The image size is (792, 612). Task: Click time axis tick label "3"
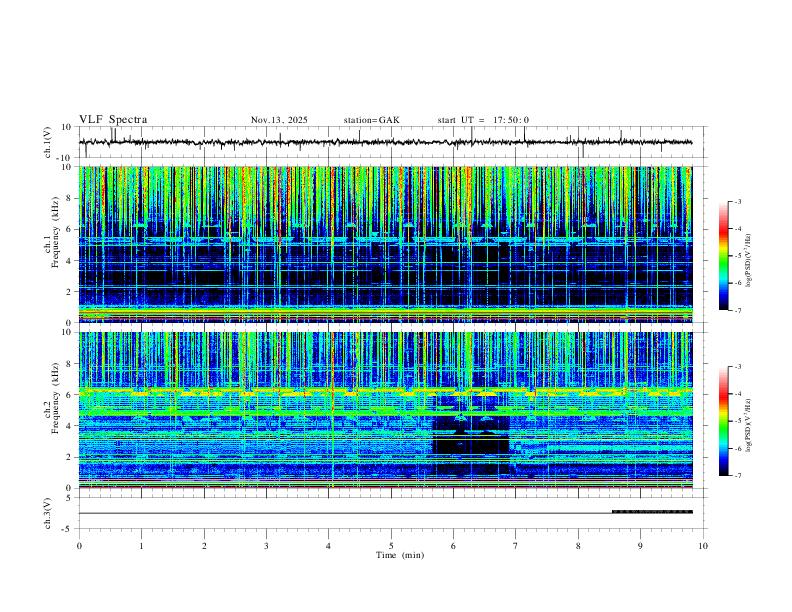(x=266, y=546)
